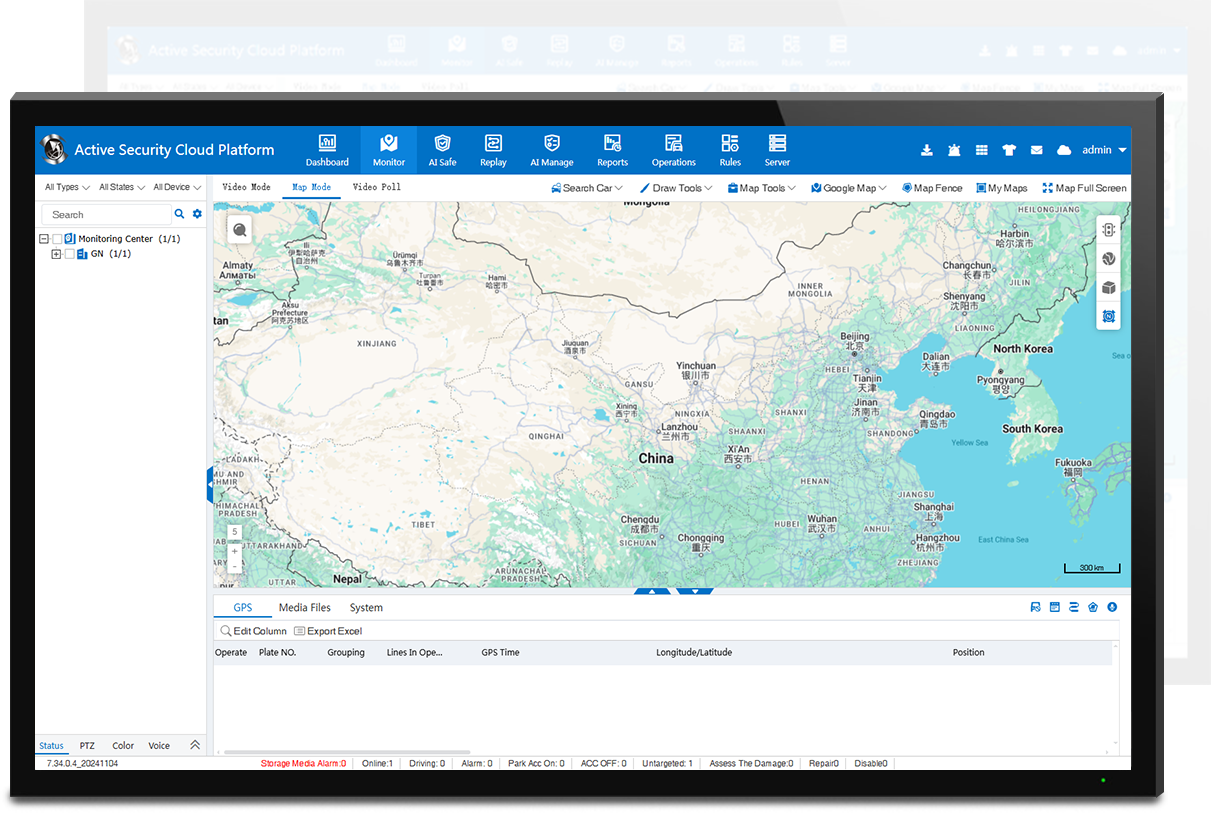Click the download icon in the top bar
1211x813 pixels.
coord(927,149)
